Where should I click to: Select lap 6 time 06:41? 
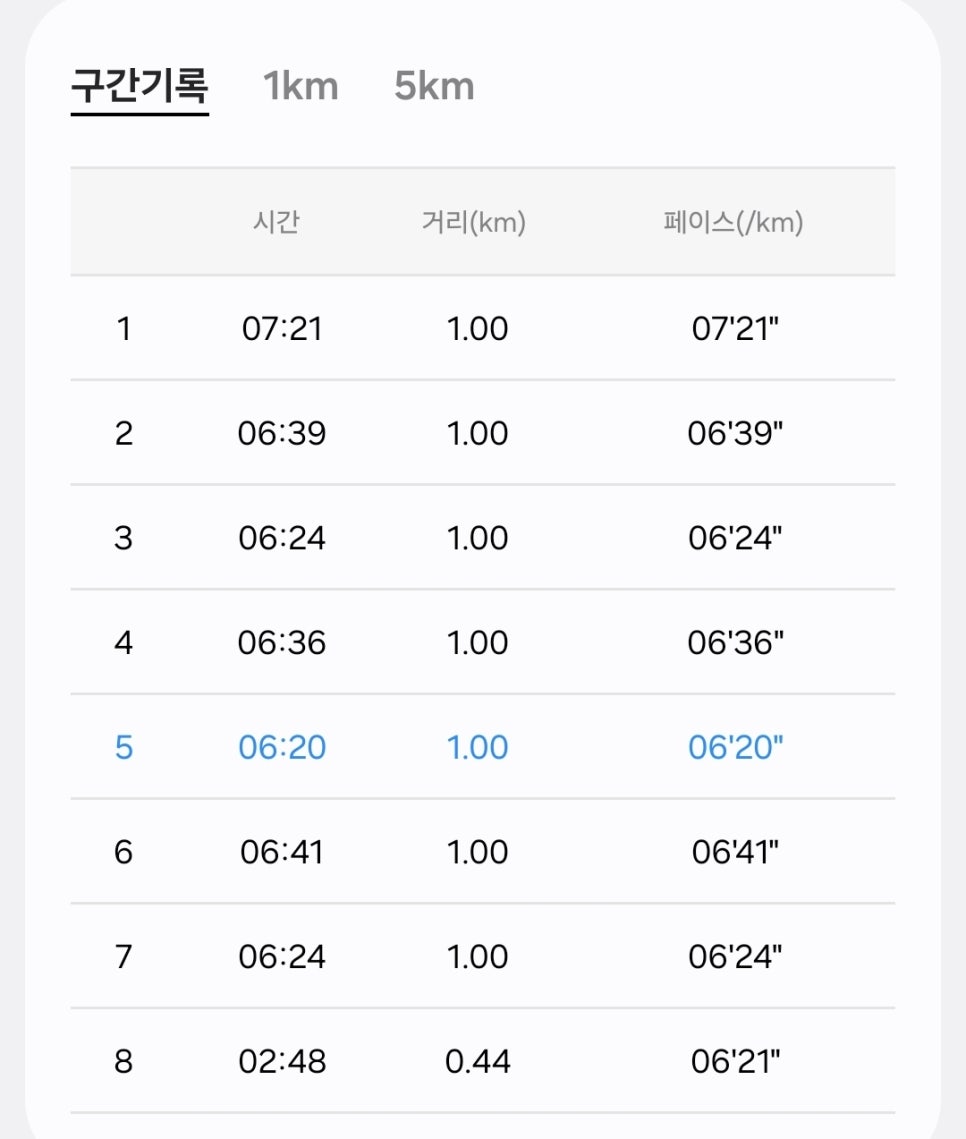click(x=282, y=851)
